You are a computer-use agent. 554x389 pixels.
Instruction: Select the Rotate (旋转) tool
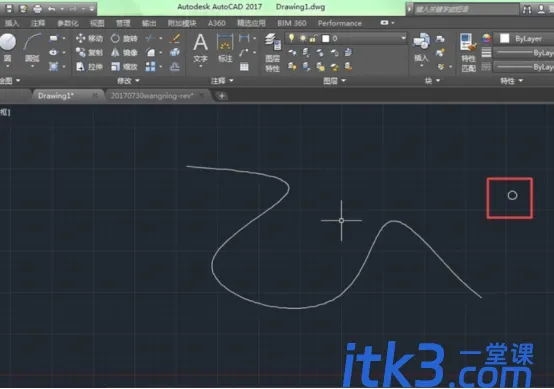(x=124, y=39)
